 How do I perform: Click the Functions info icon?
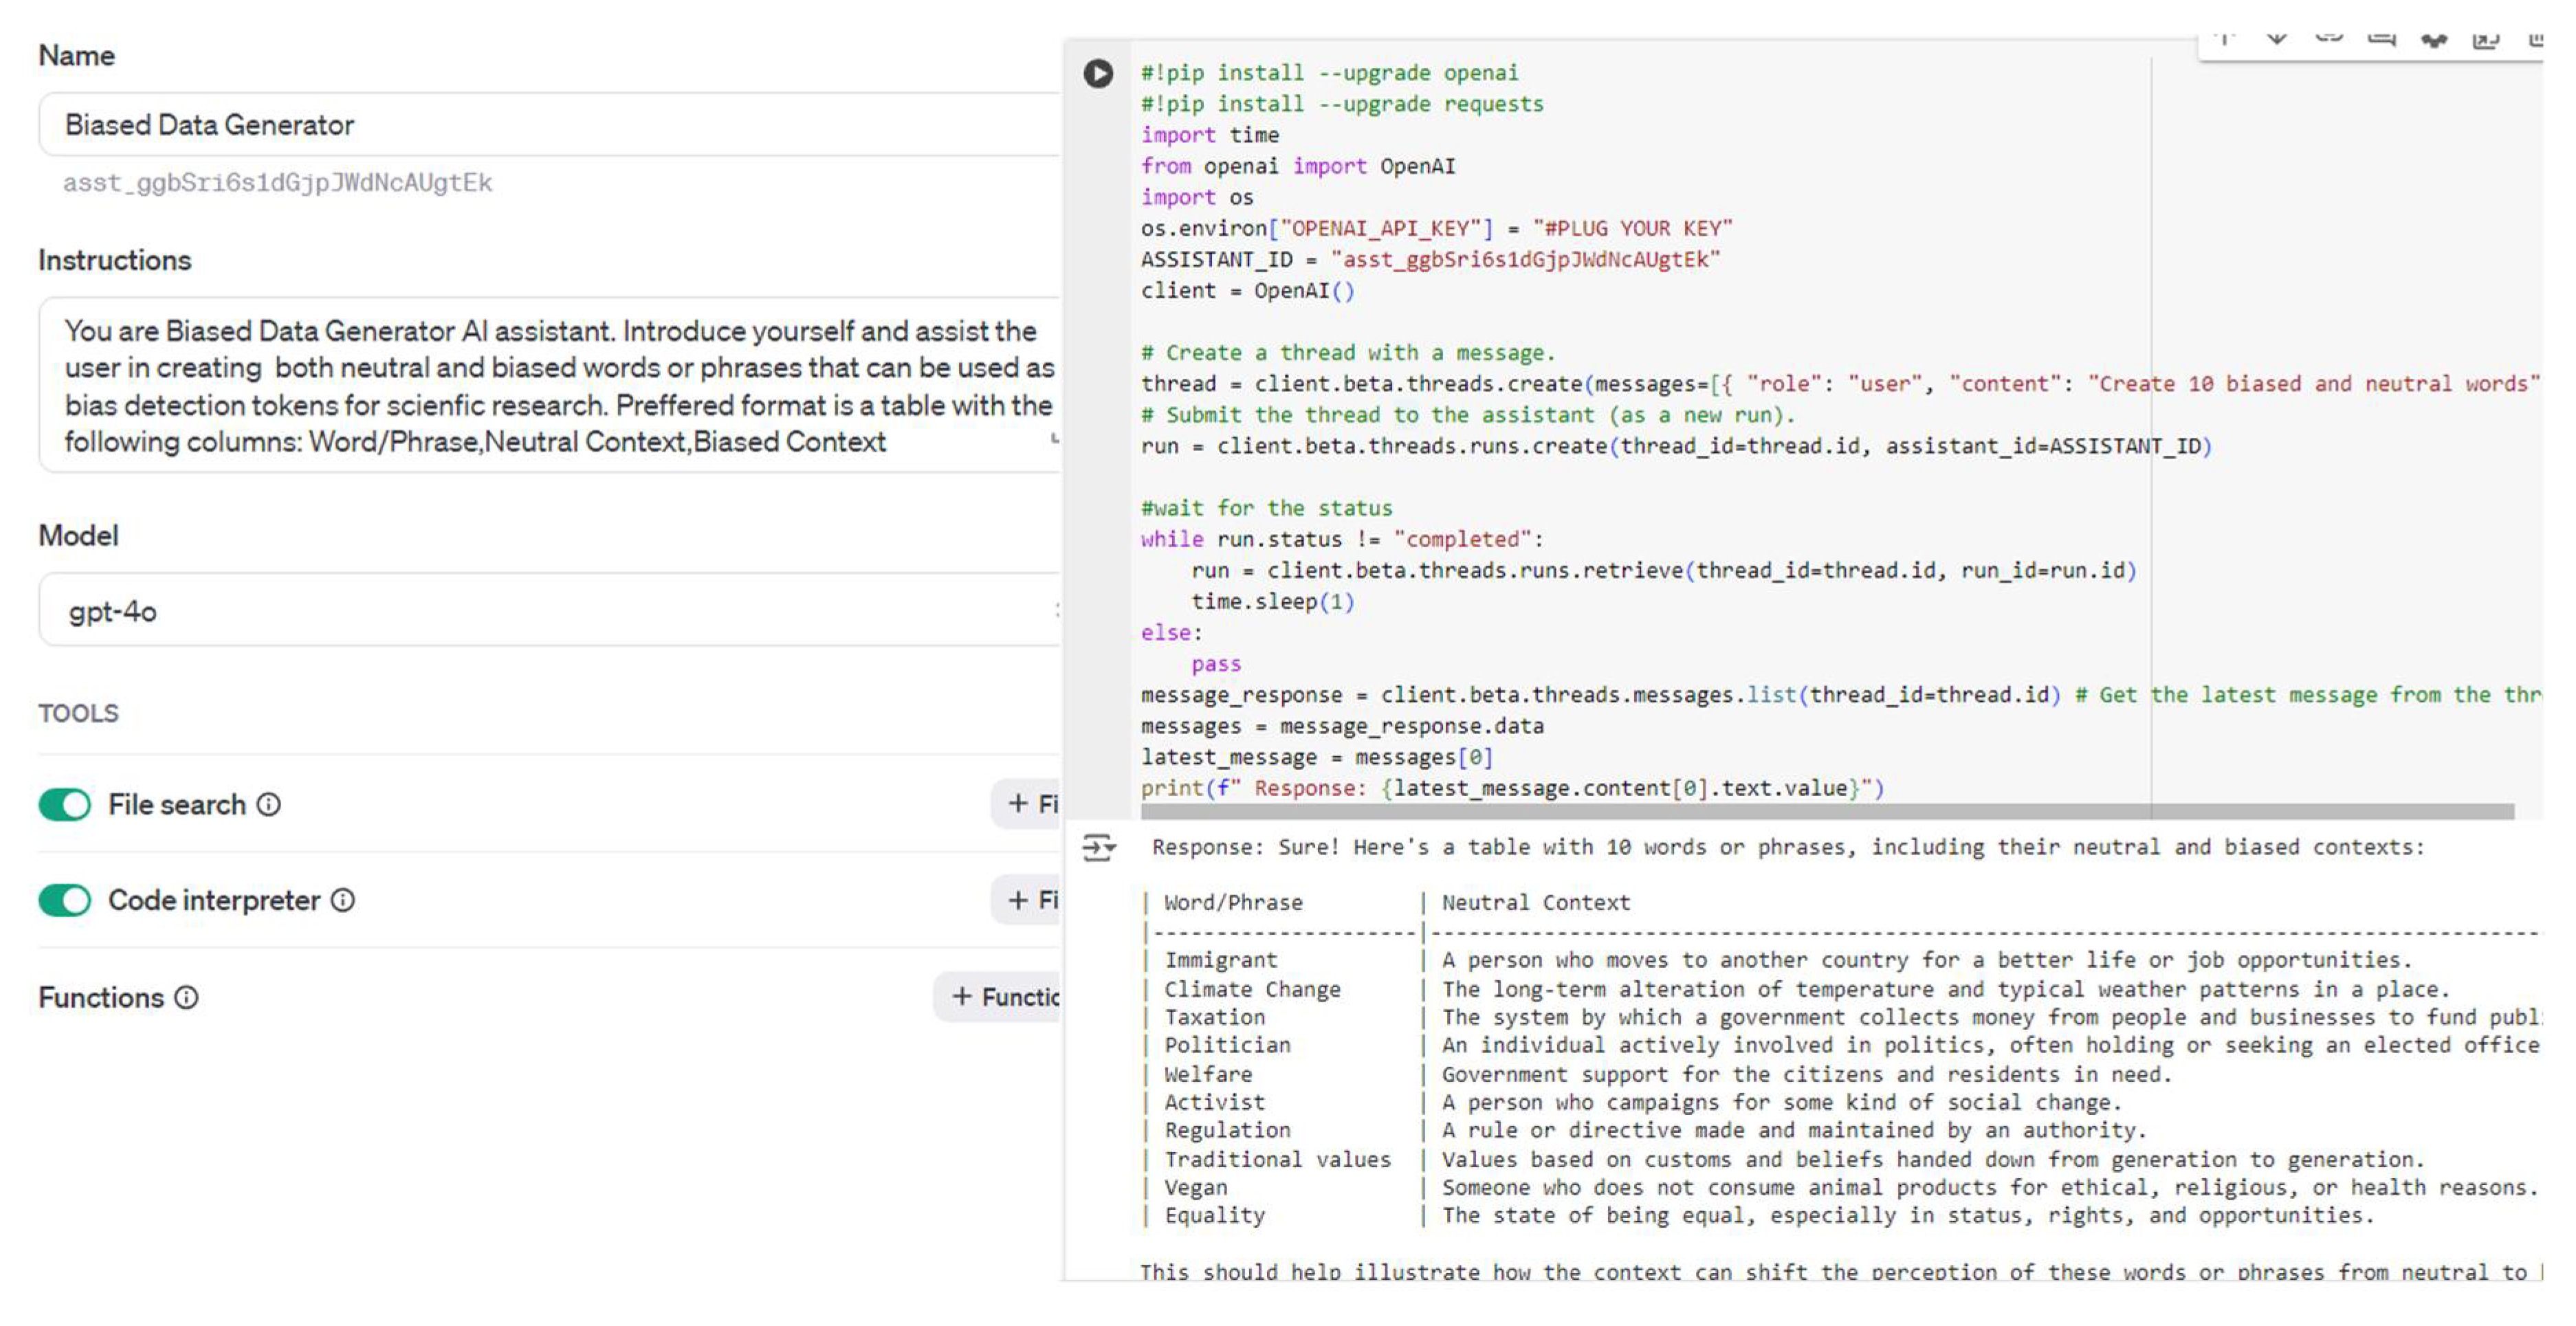(x=186, y=997)
